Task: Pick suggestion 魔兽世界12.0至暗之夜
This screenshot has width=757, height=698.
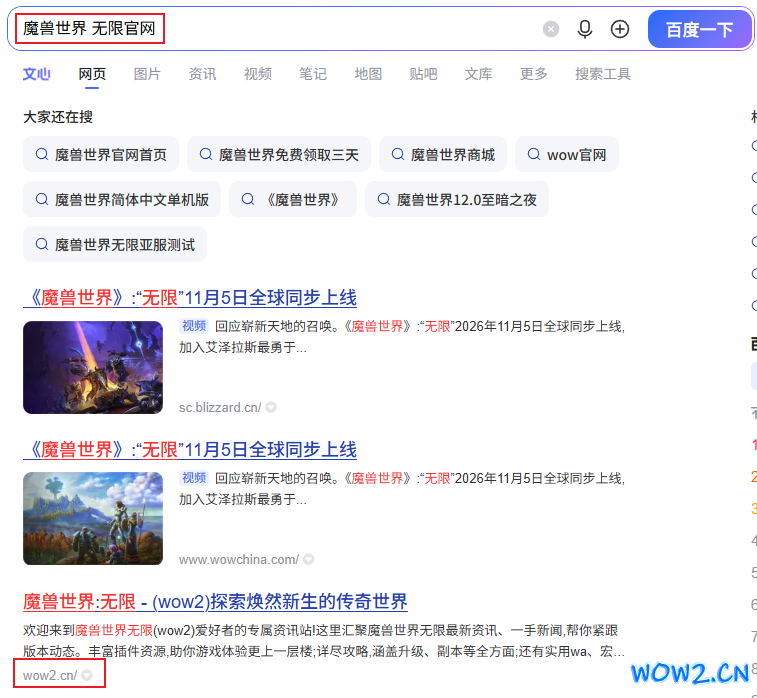Action: pos(457,199)
